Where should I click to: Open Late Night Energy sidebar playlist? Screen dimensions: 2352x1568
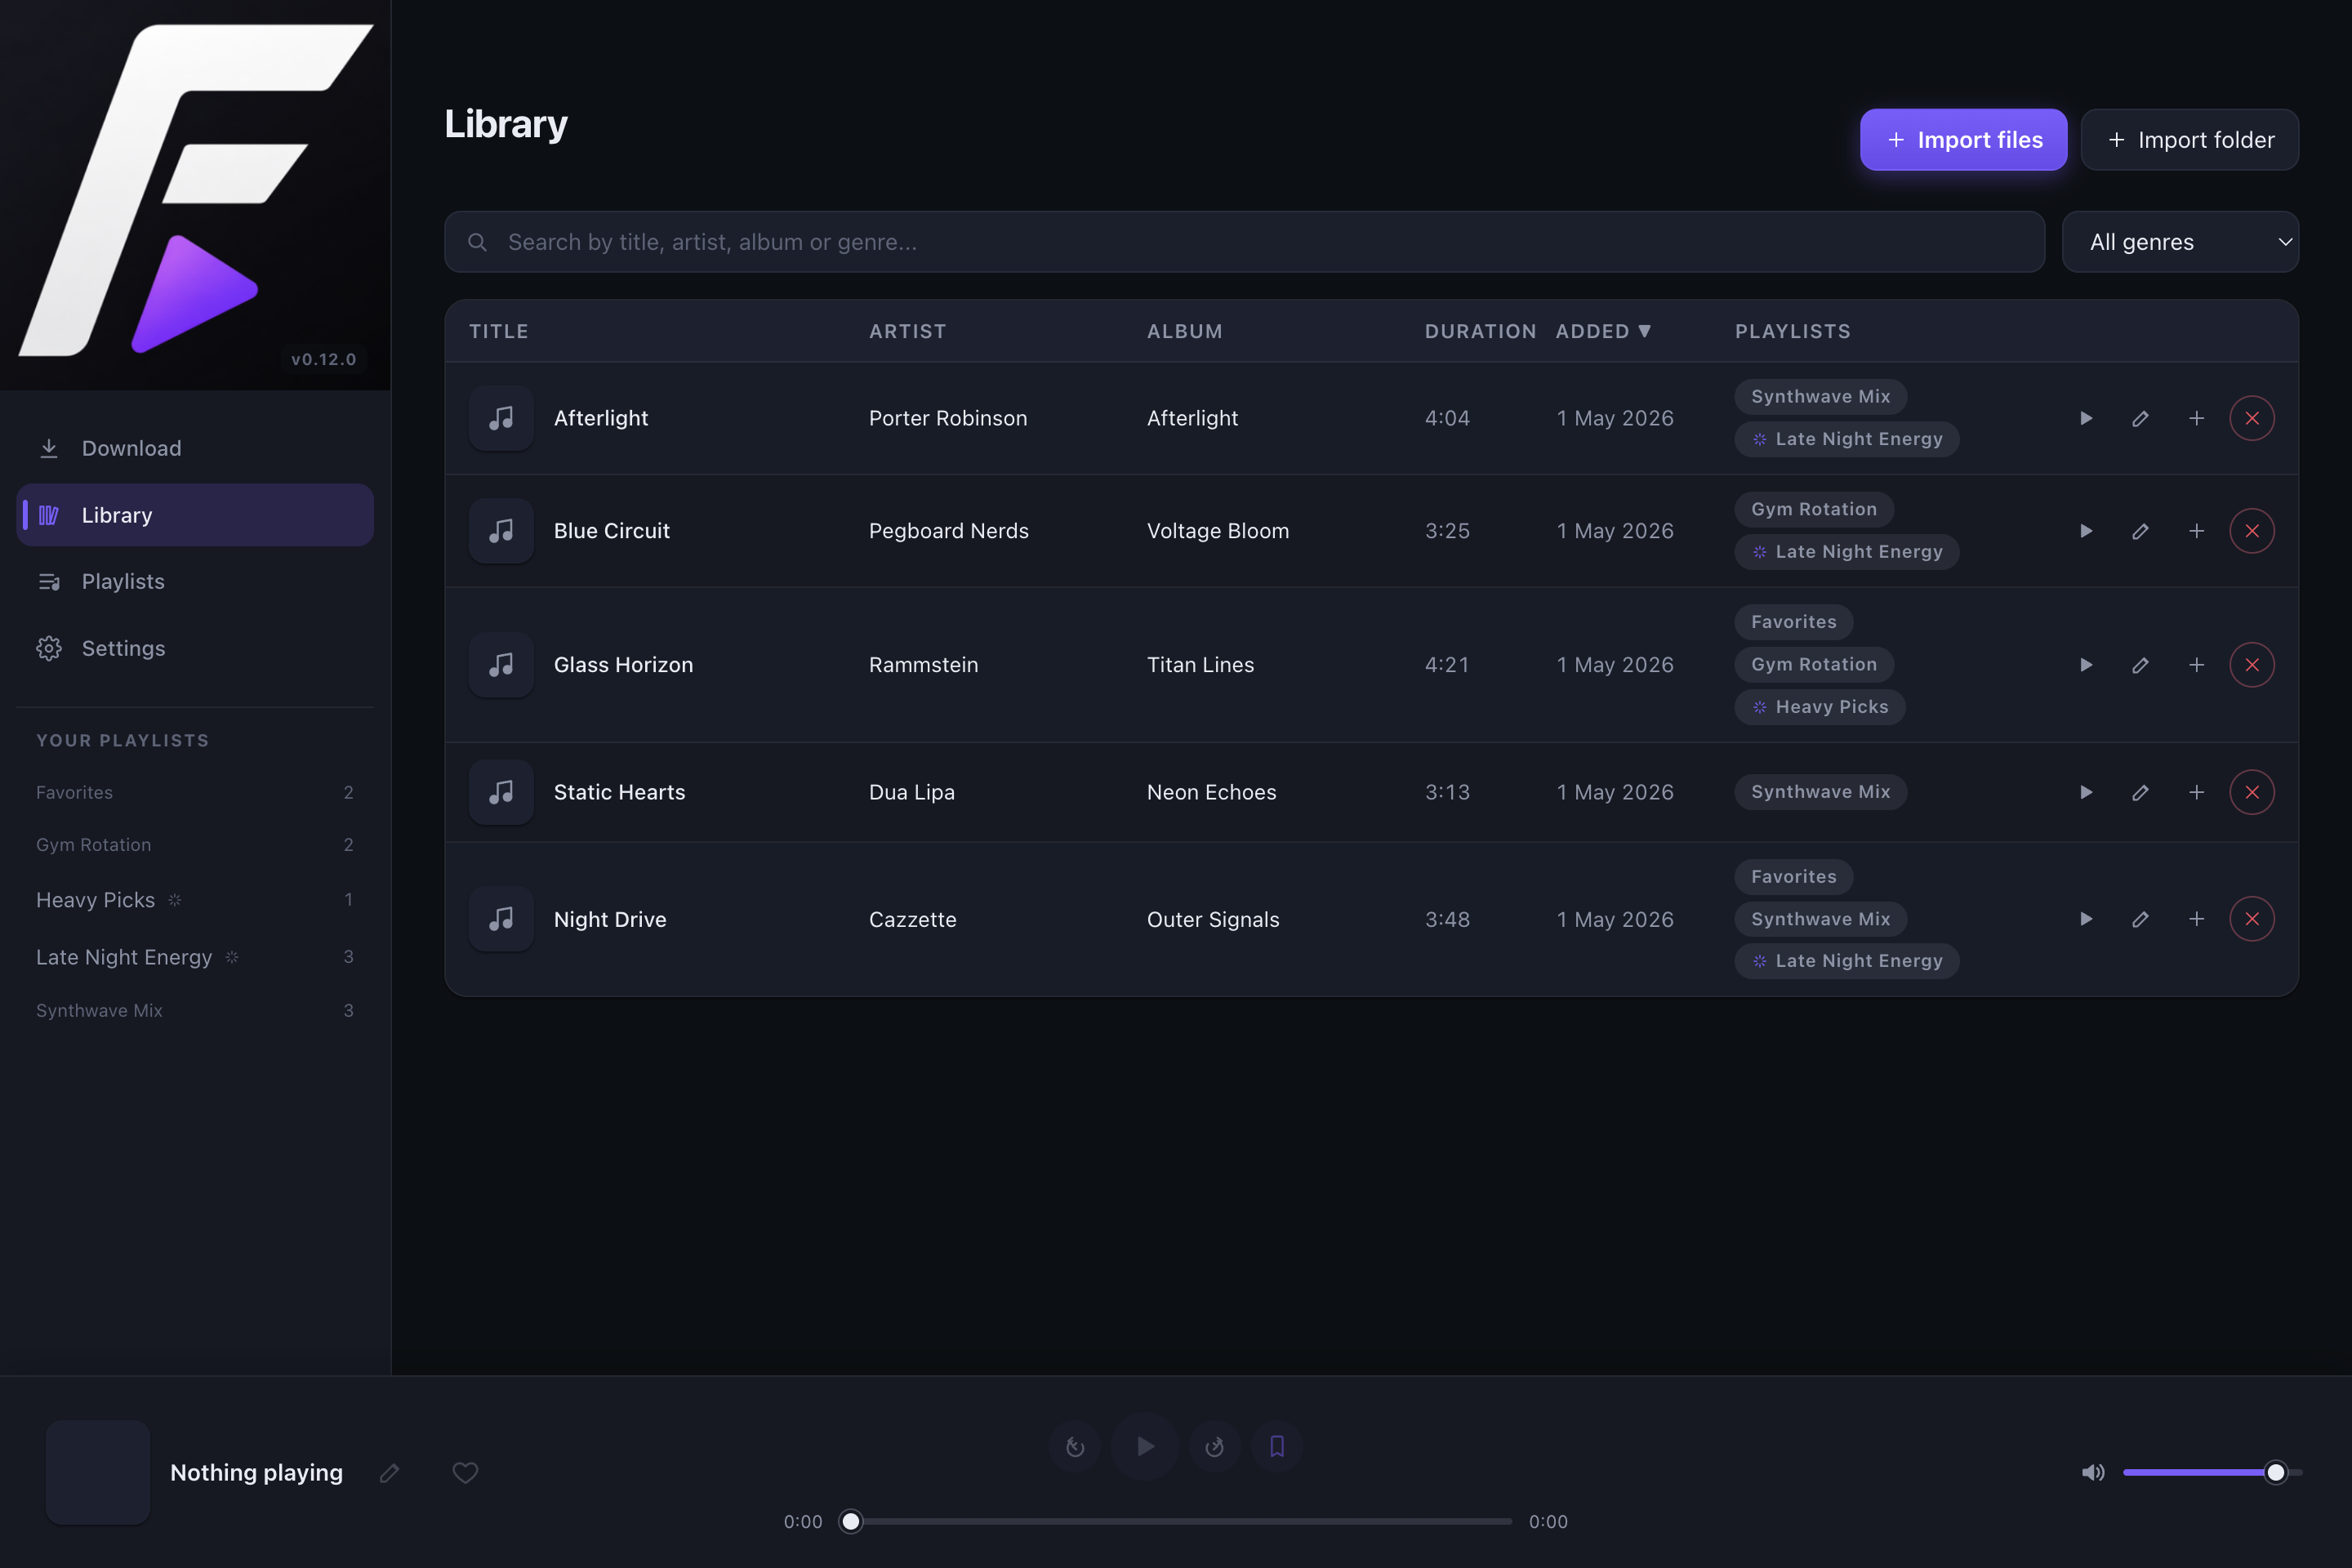195,957
